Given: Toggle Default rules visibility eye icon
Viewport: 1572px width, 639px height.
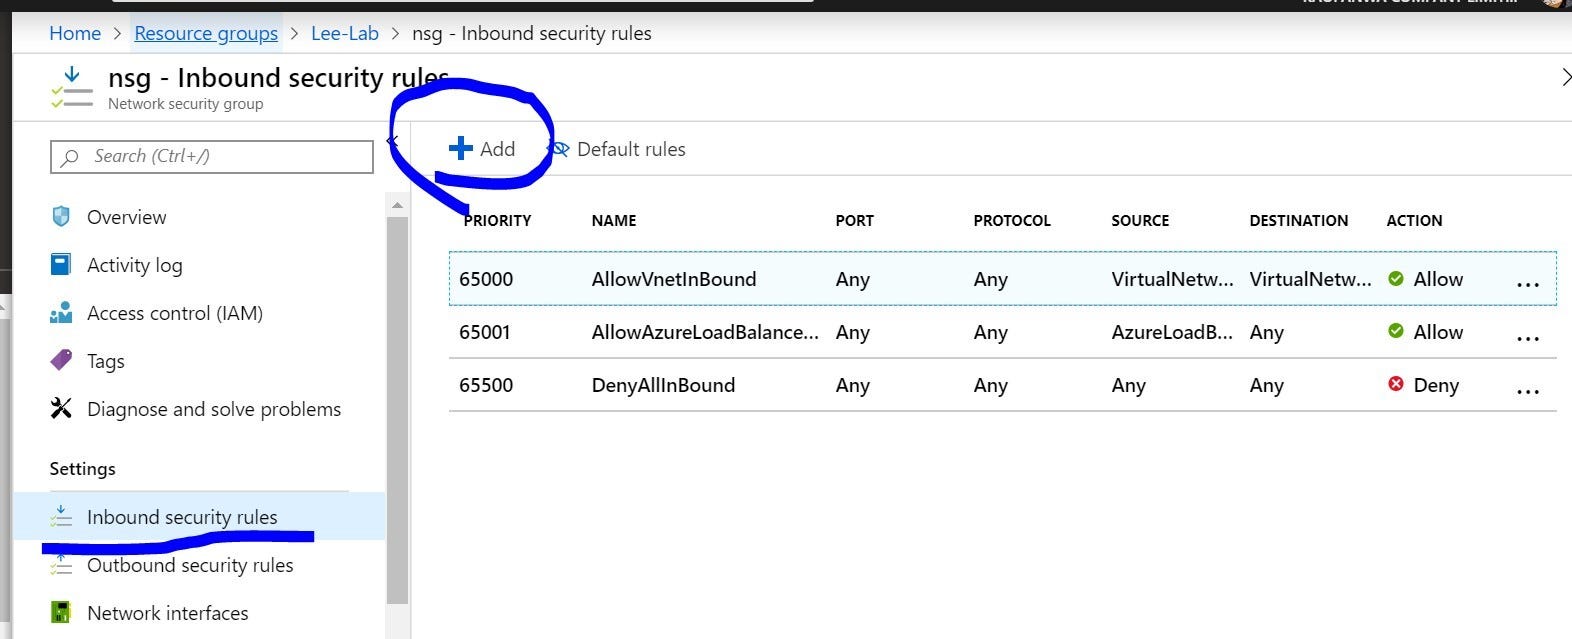Looking at the screenshot, I should [560, 149].
